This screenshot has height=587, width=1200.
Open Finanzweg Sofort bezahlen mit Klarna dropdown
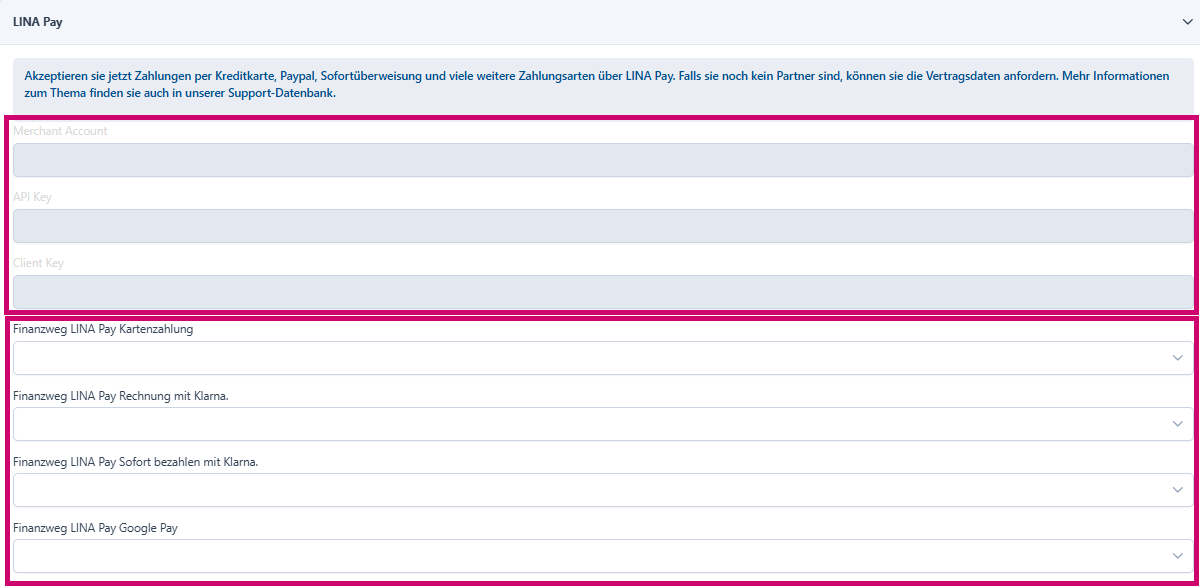(x=603, y=490)
